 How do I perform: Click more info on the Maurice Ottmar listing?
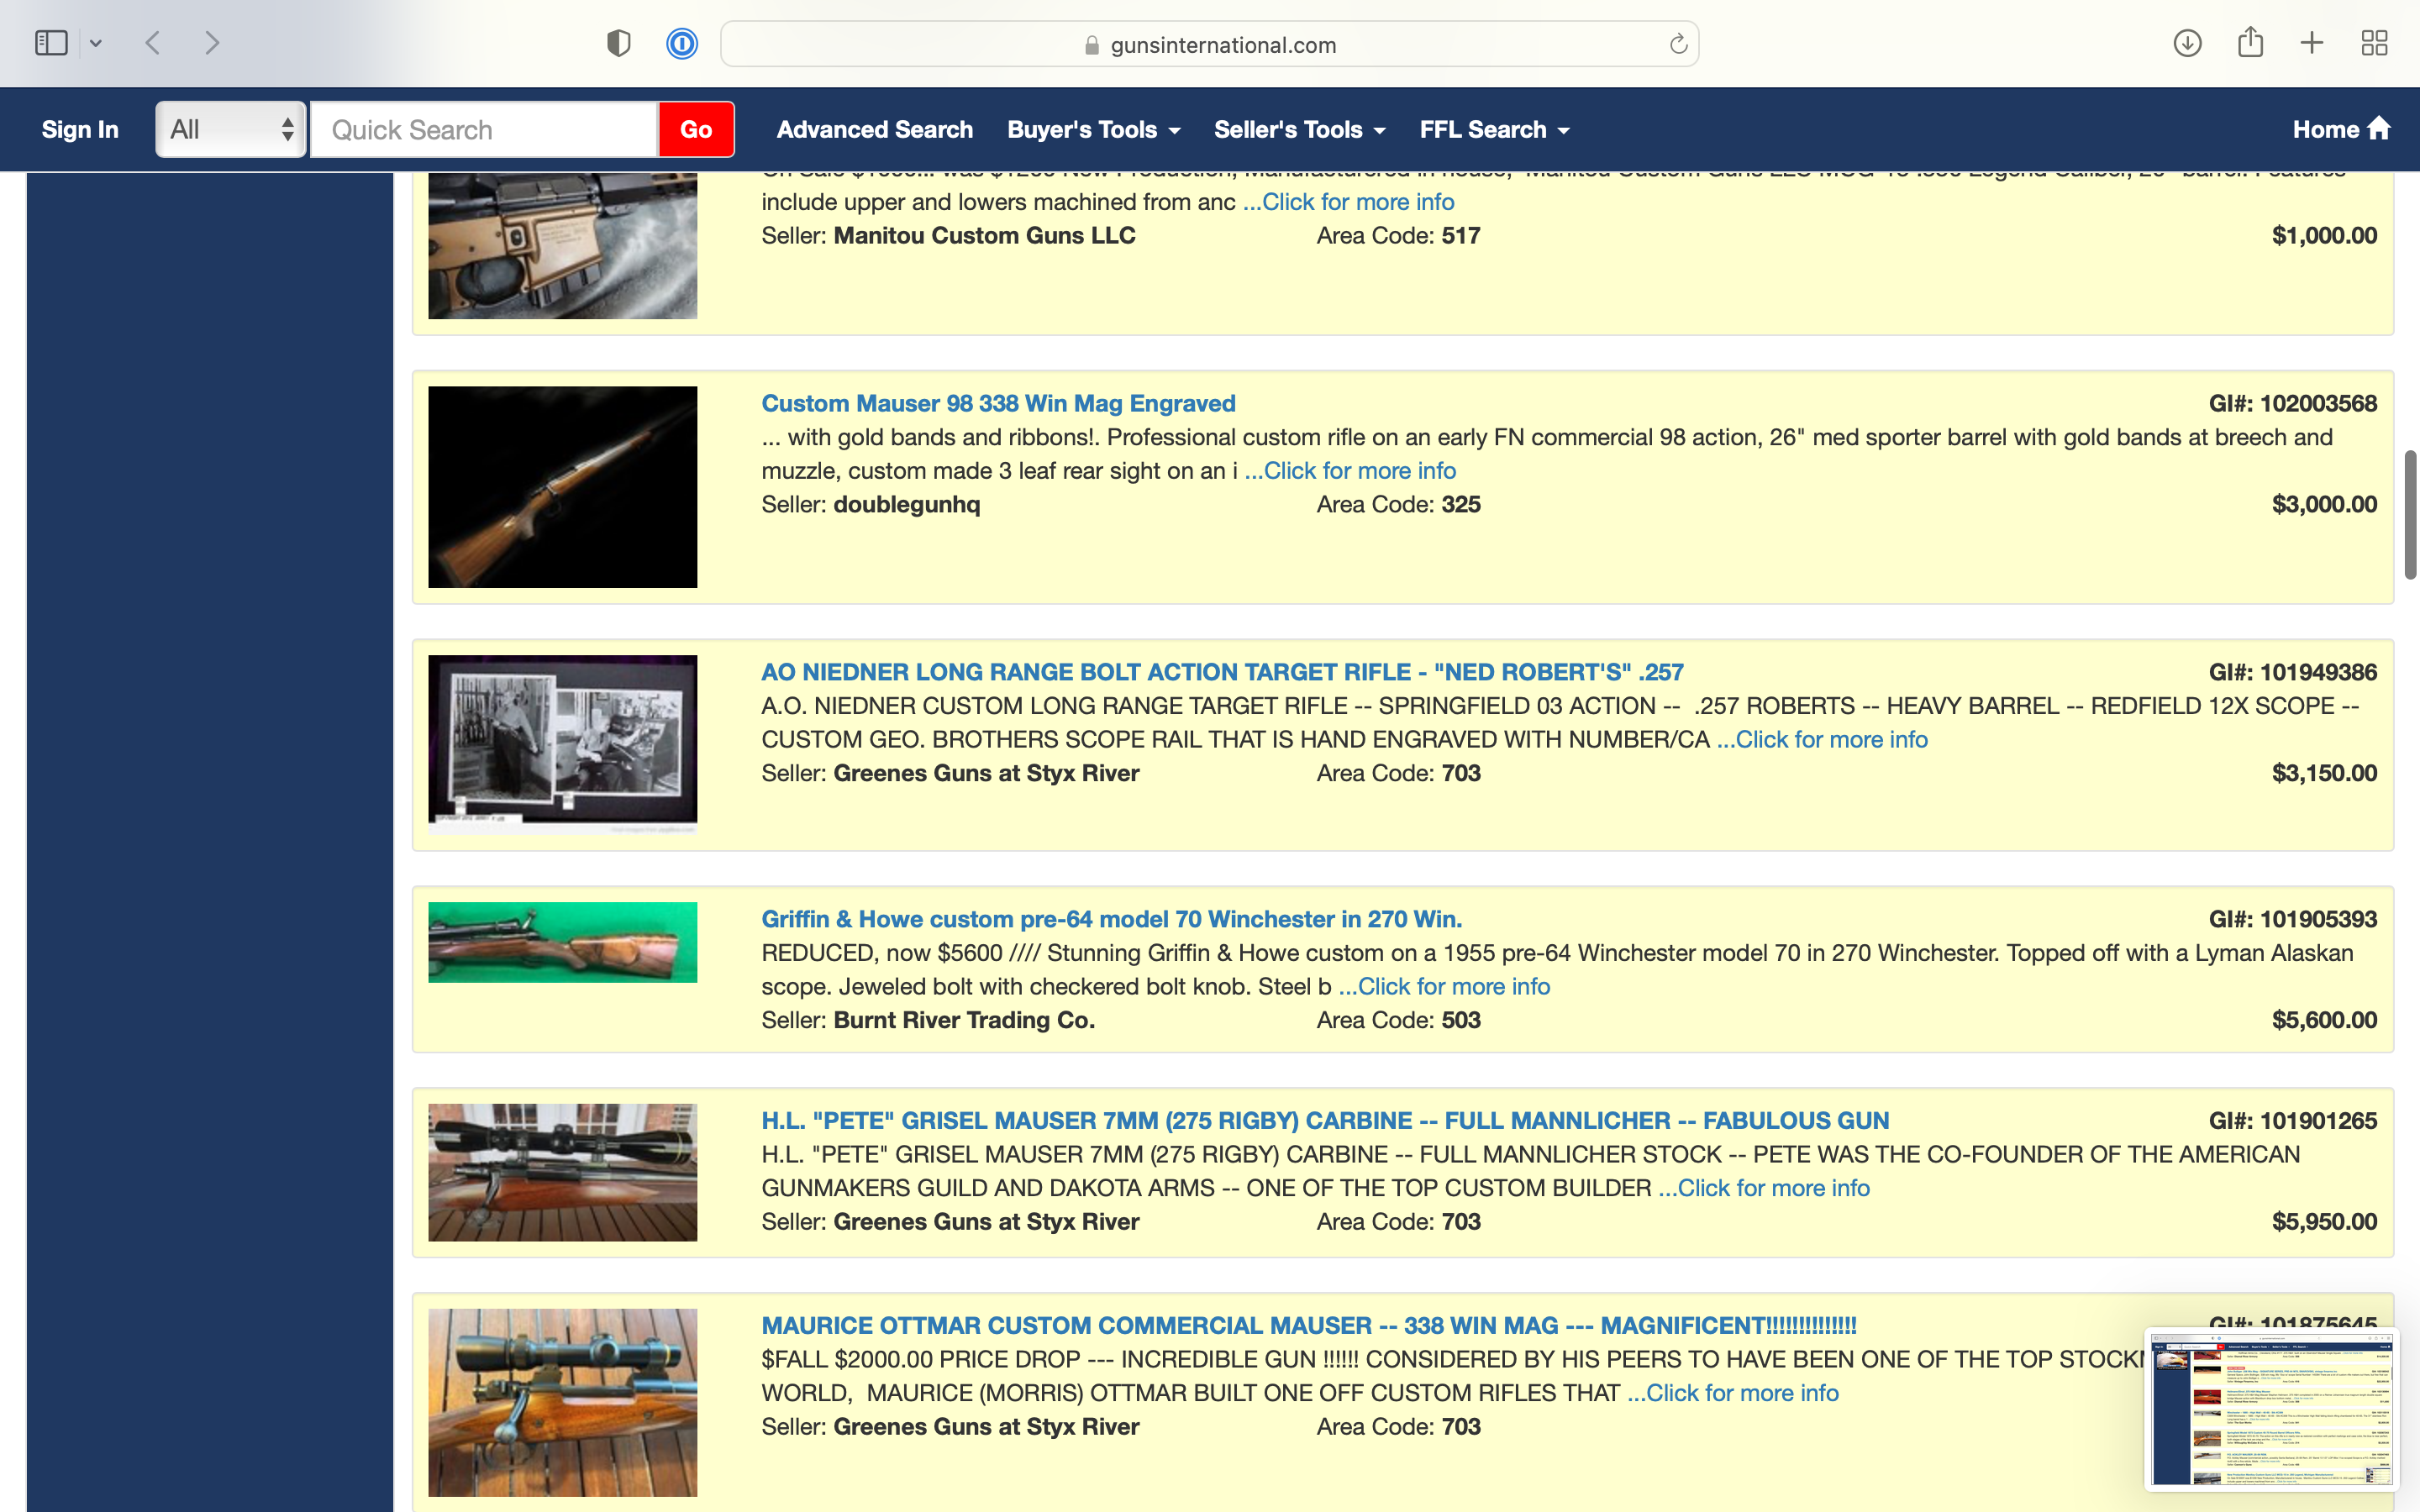(1733, 1393)
